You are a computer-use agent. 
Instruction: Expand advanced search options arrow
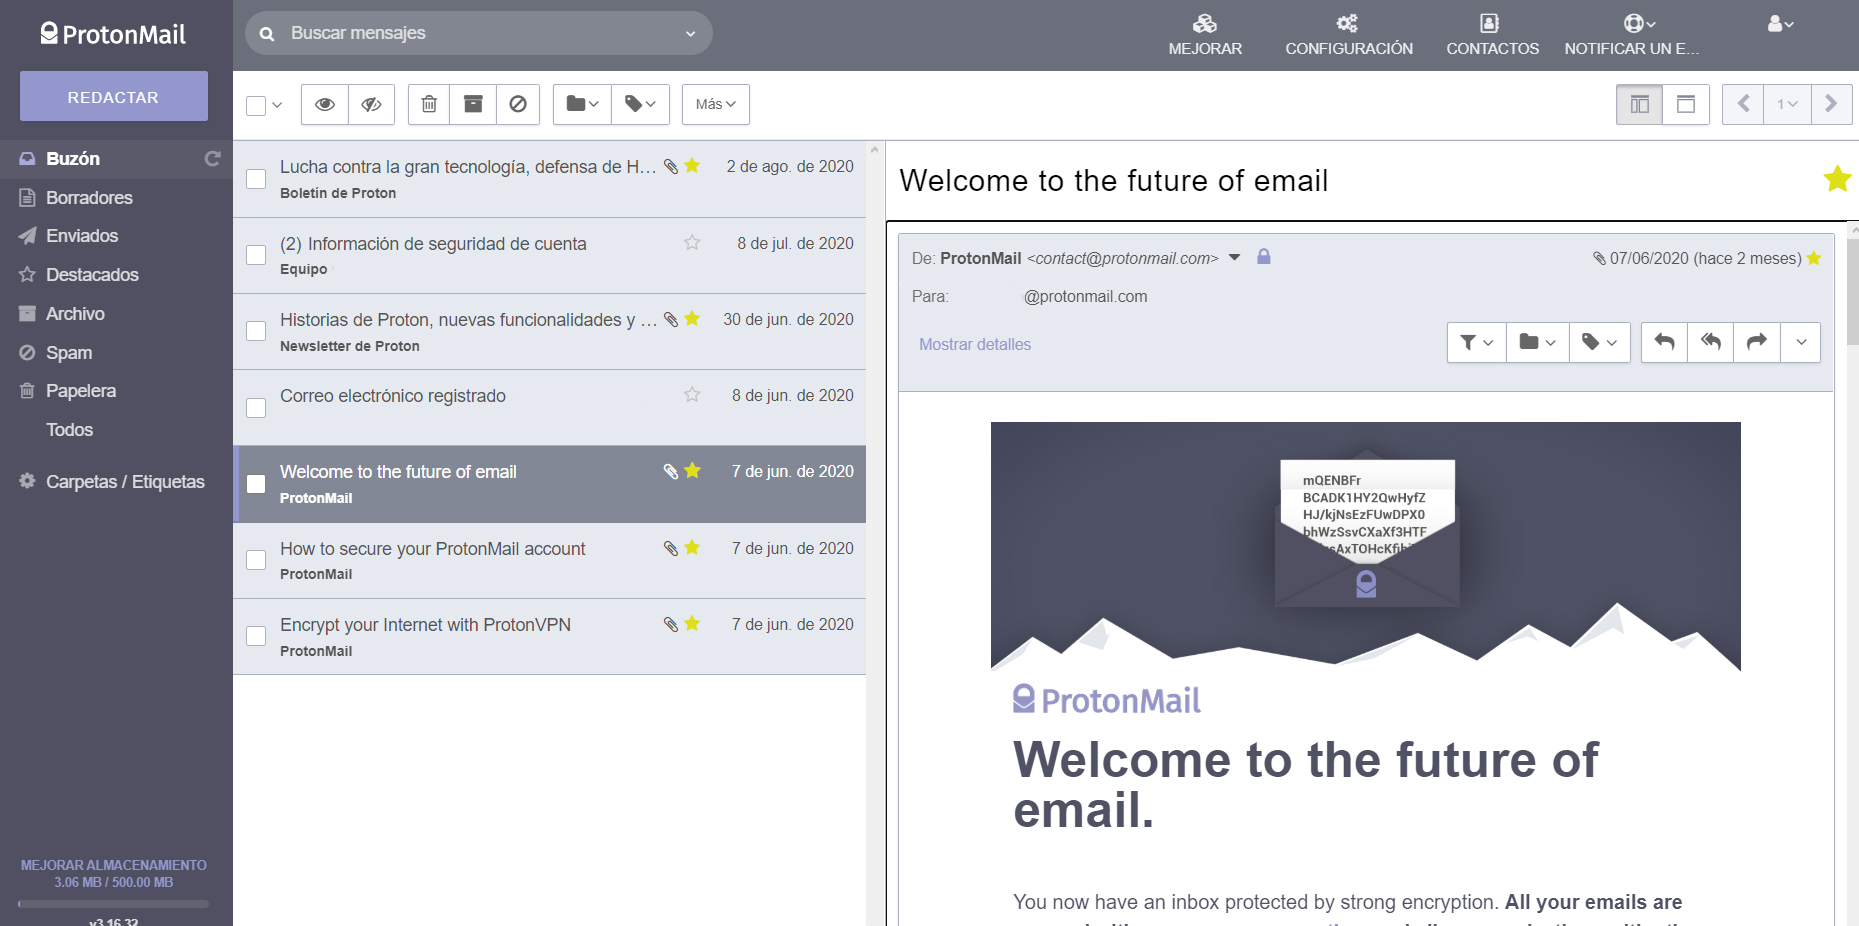690,34
